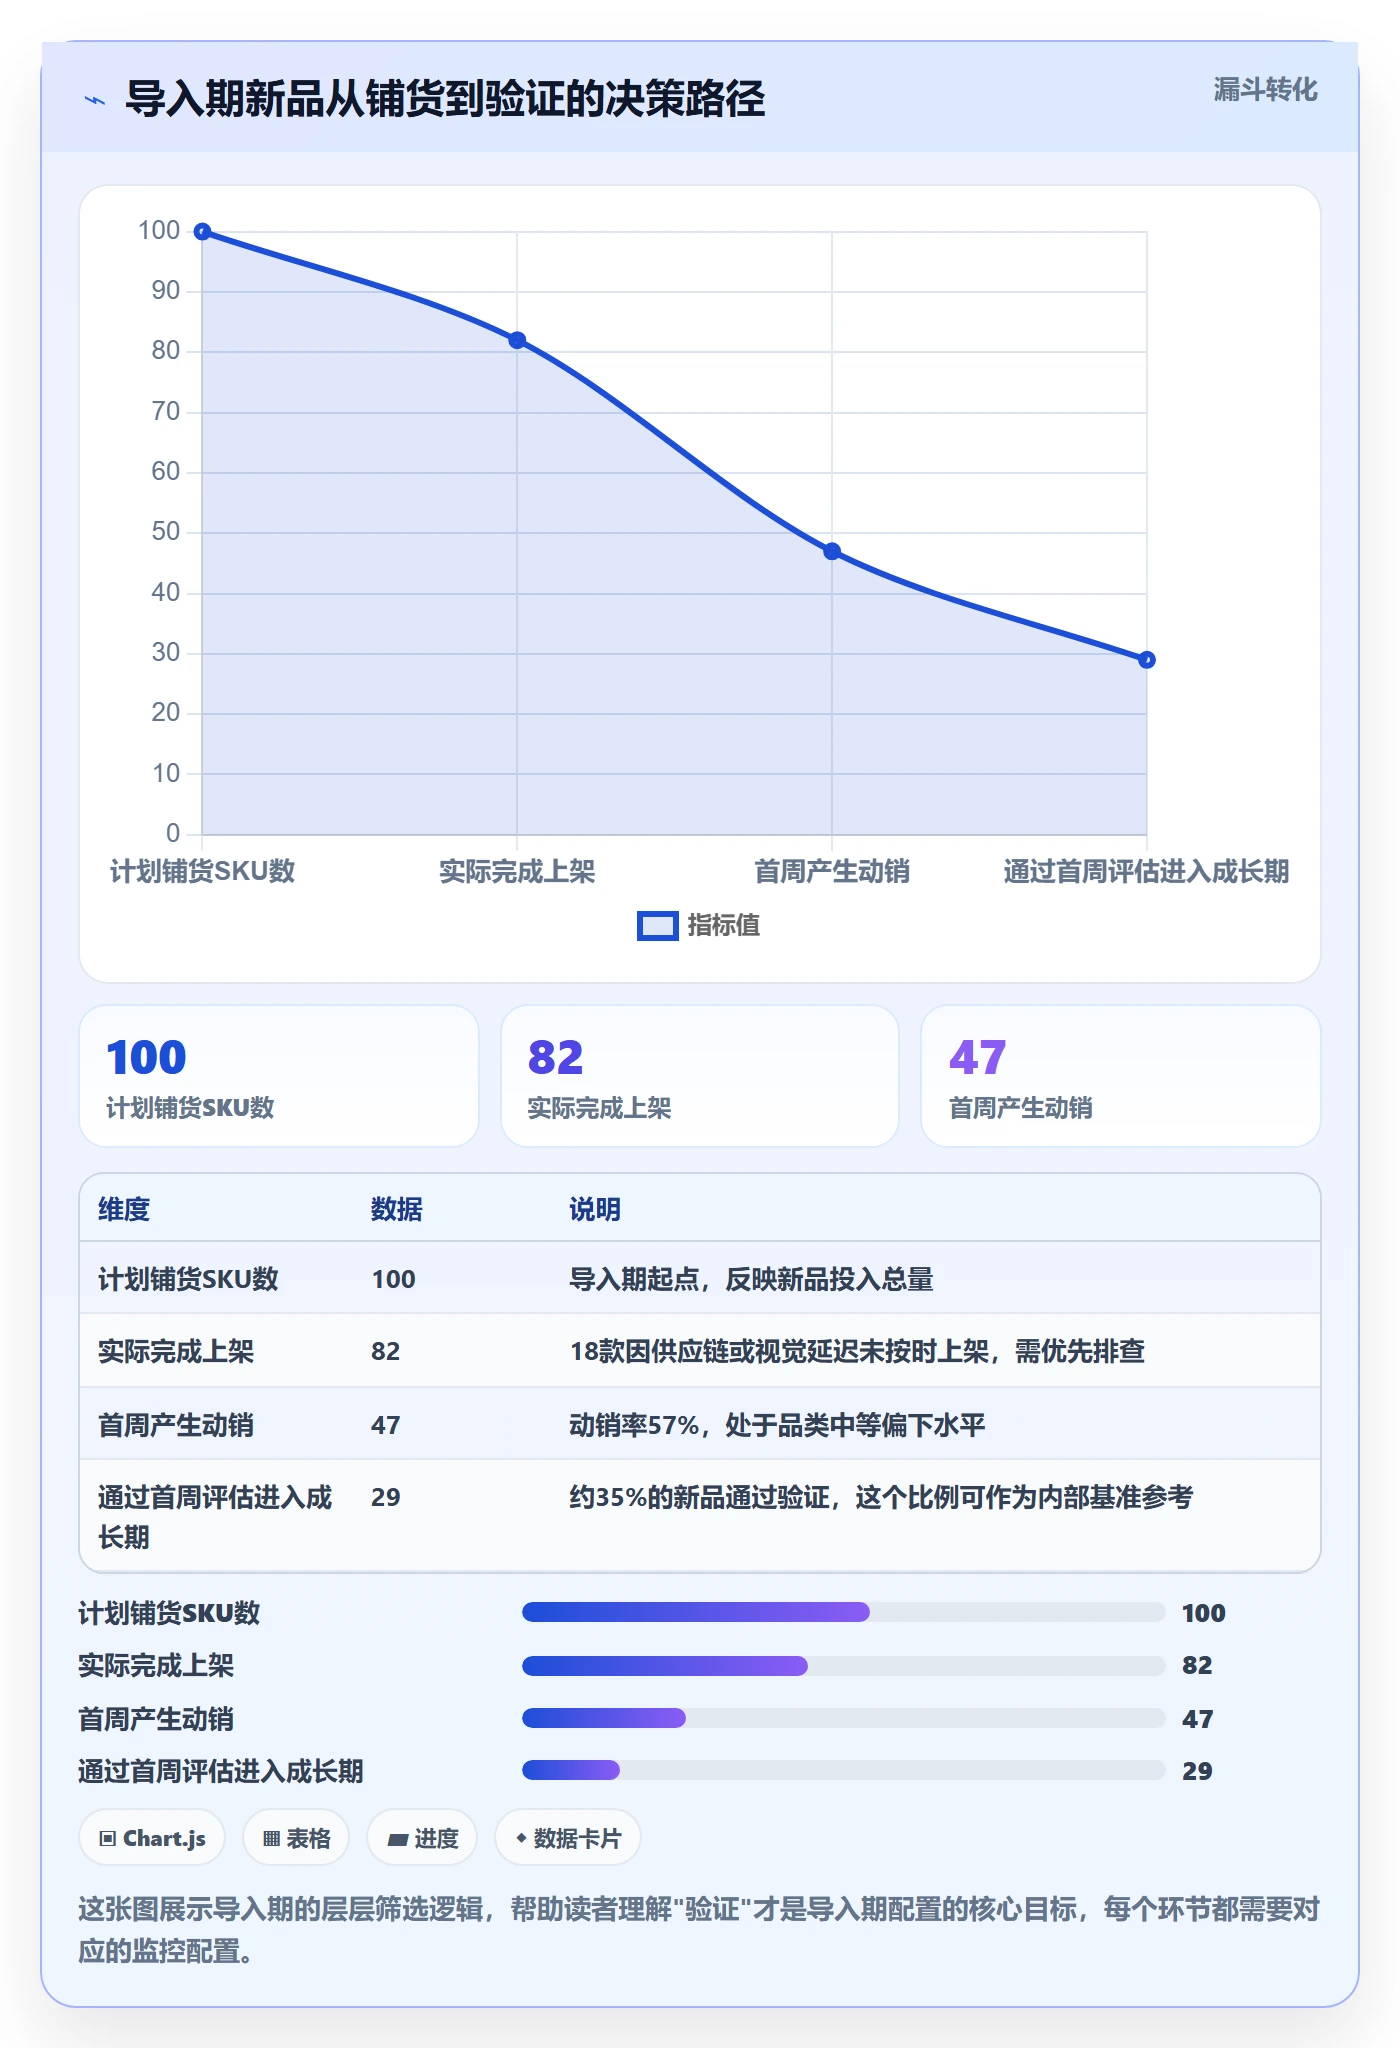Click the 指标值 legend label
The width and height of the screenshot is (1400, 2048).
coord(724,926)
